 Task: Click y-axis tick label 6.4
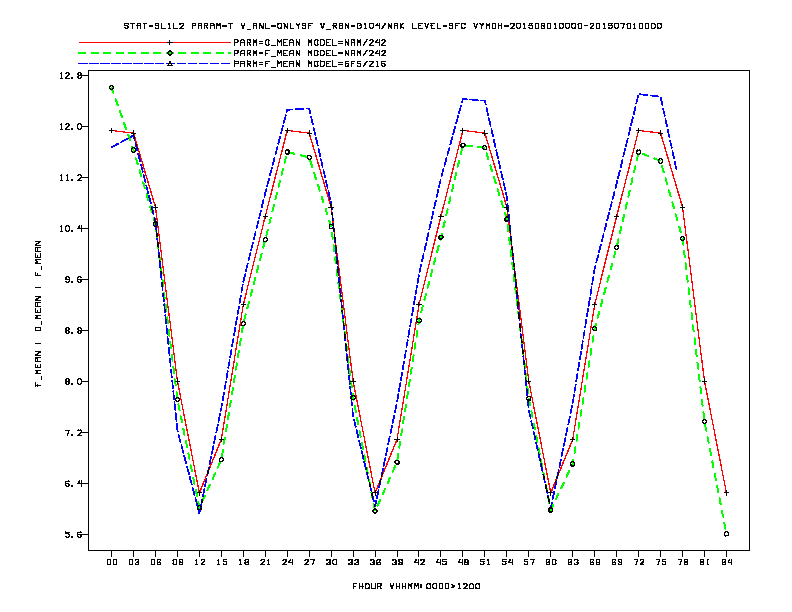click(x=72, y=483)
